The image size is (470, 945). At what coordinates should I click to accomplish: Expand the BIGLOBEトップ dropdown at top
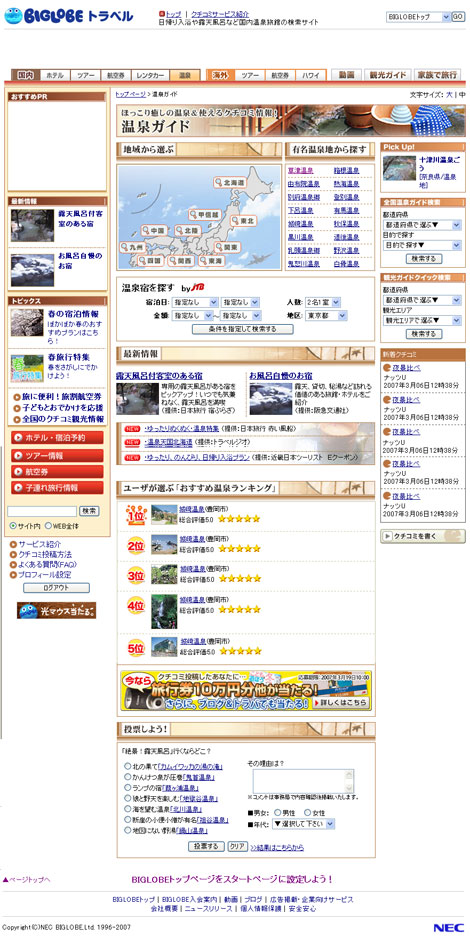(418, 17)
